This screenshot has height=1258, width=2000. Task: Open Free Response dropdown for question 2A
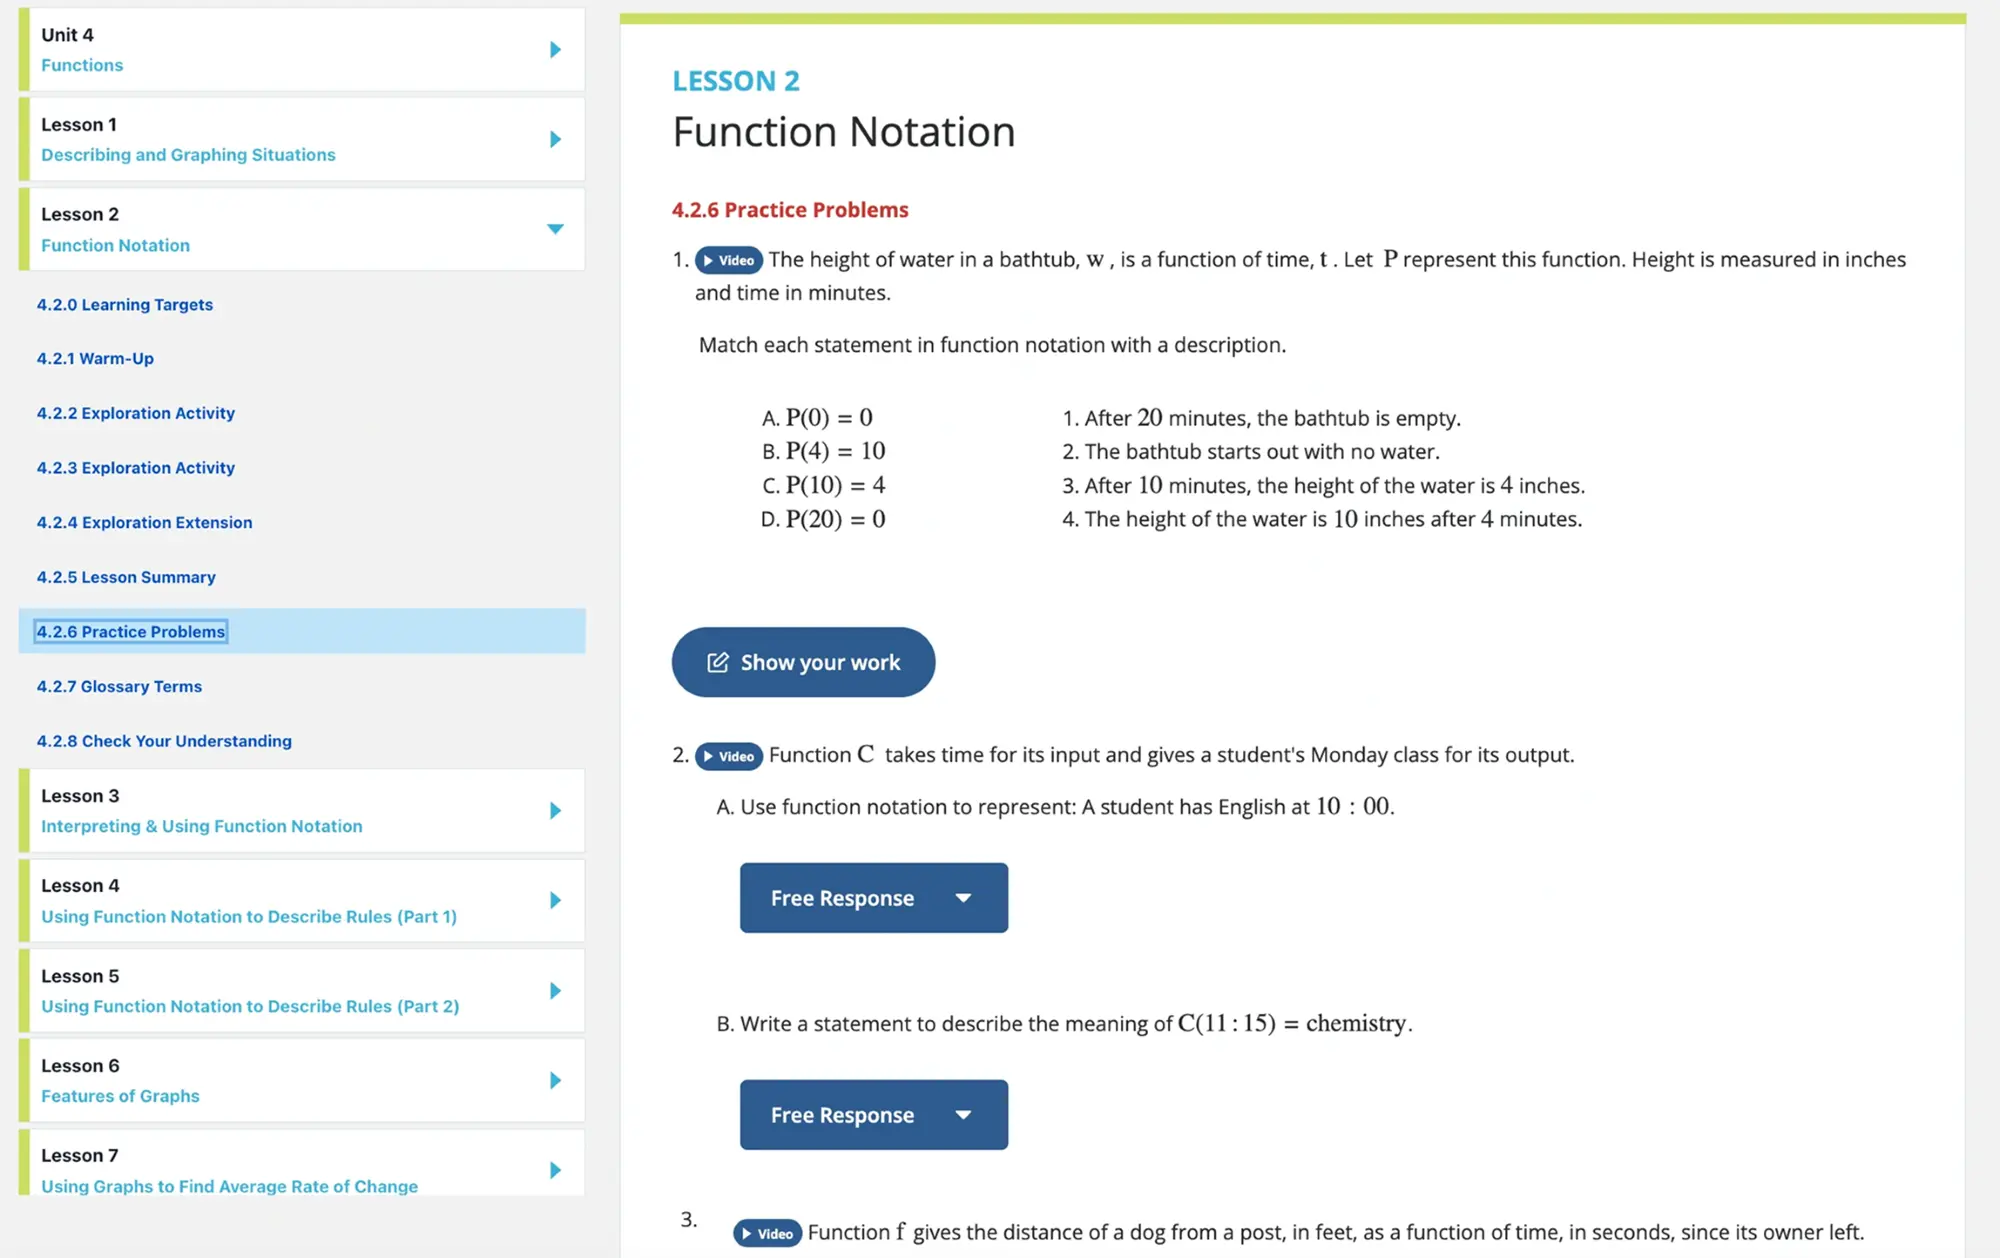(x=873, y=898)
